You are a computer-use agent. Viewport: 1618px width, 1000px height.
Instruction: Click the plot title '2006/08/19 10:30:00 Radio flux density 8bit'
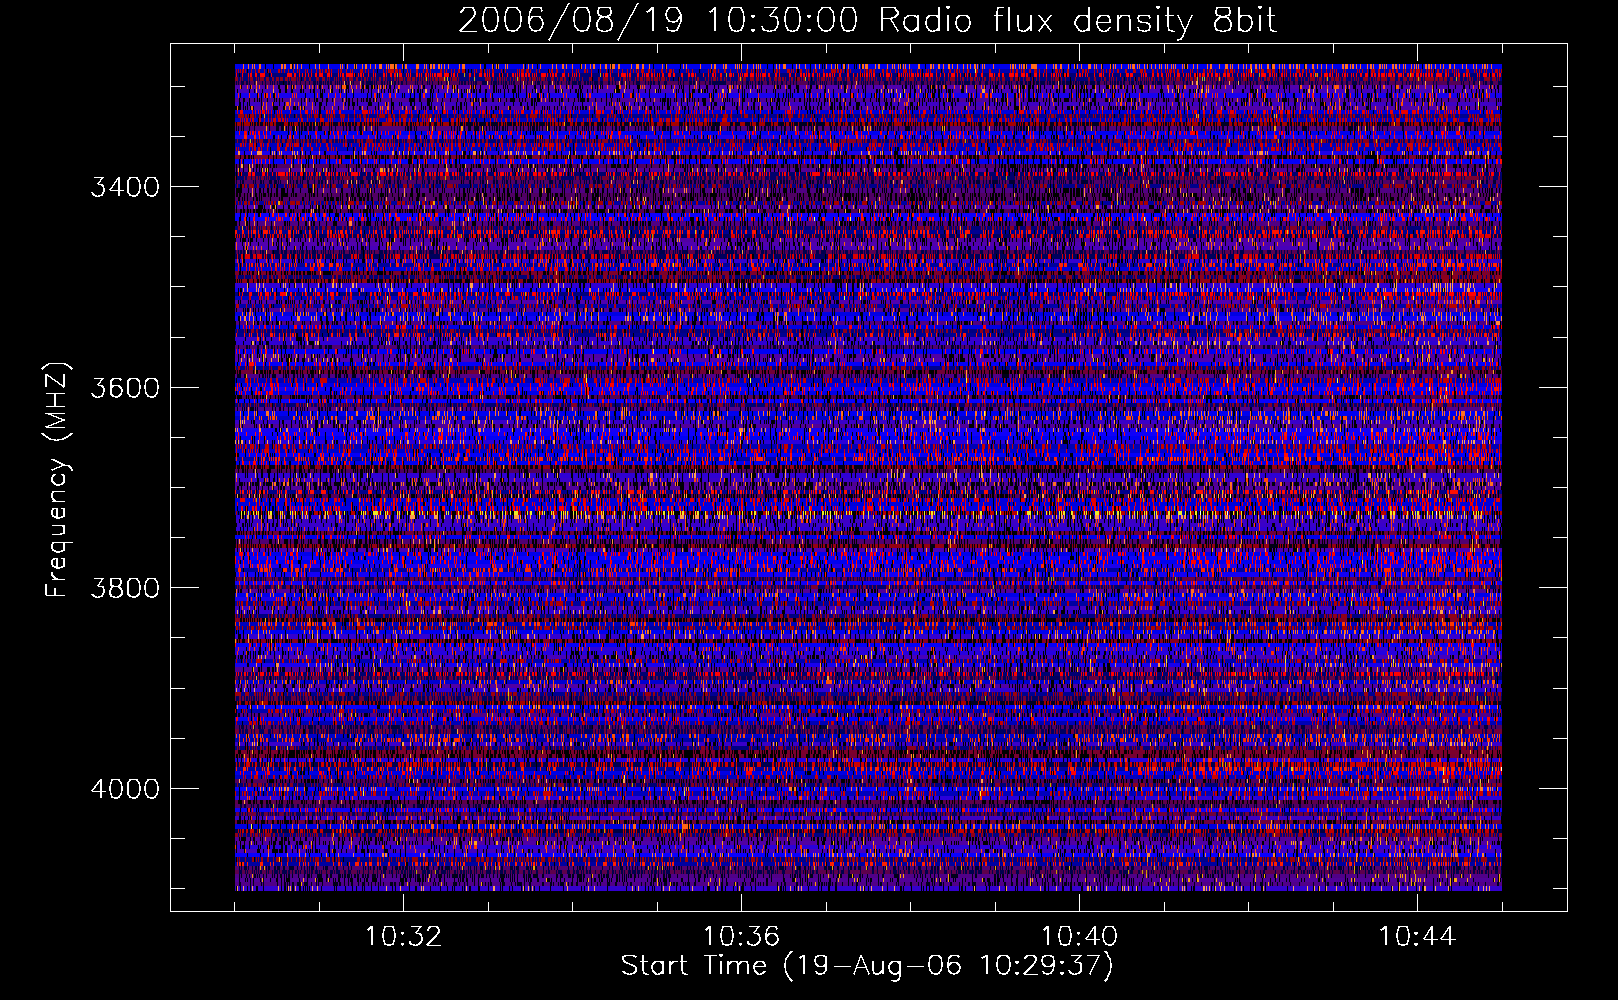click(867, 20)
